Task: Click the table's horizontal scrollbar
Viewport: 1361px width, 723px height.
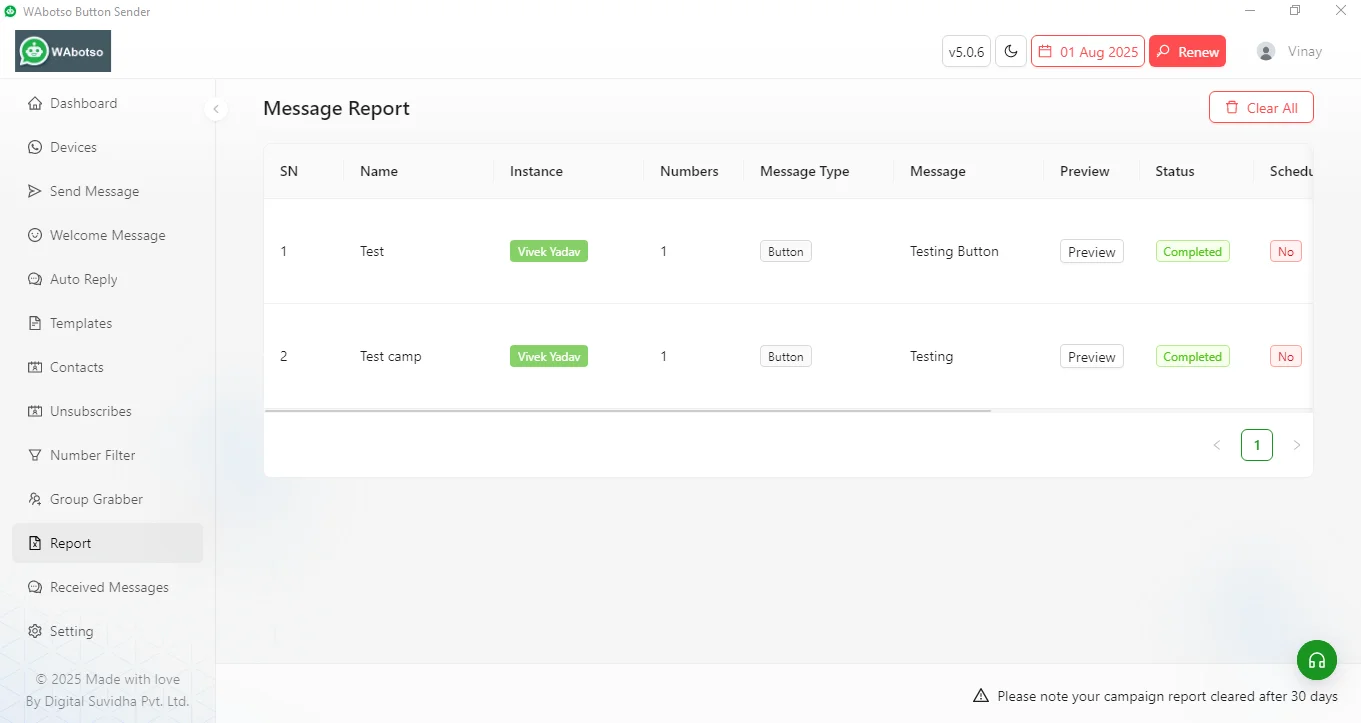Action: click(628, 410)
